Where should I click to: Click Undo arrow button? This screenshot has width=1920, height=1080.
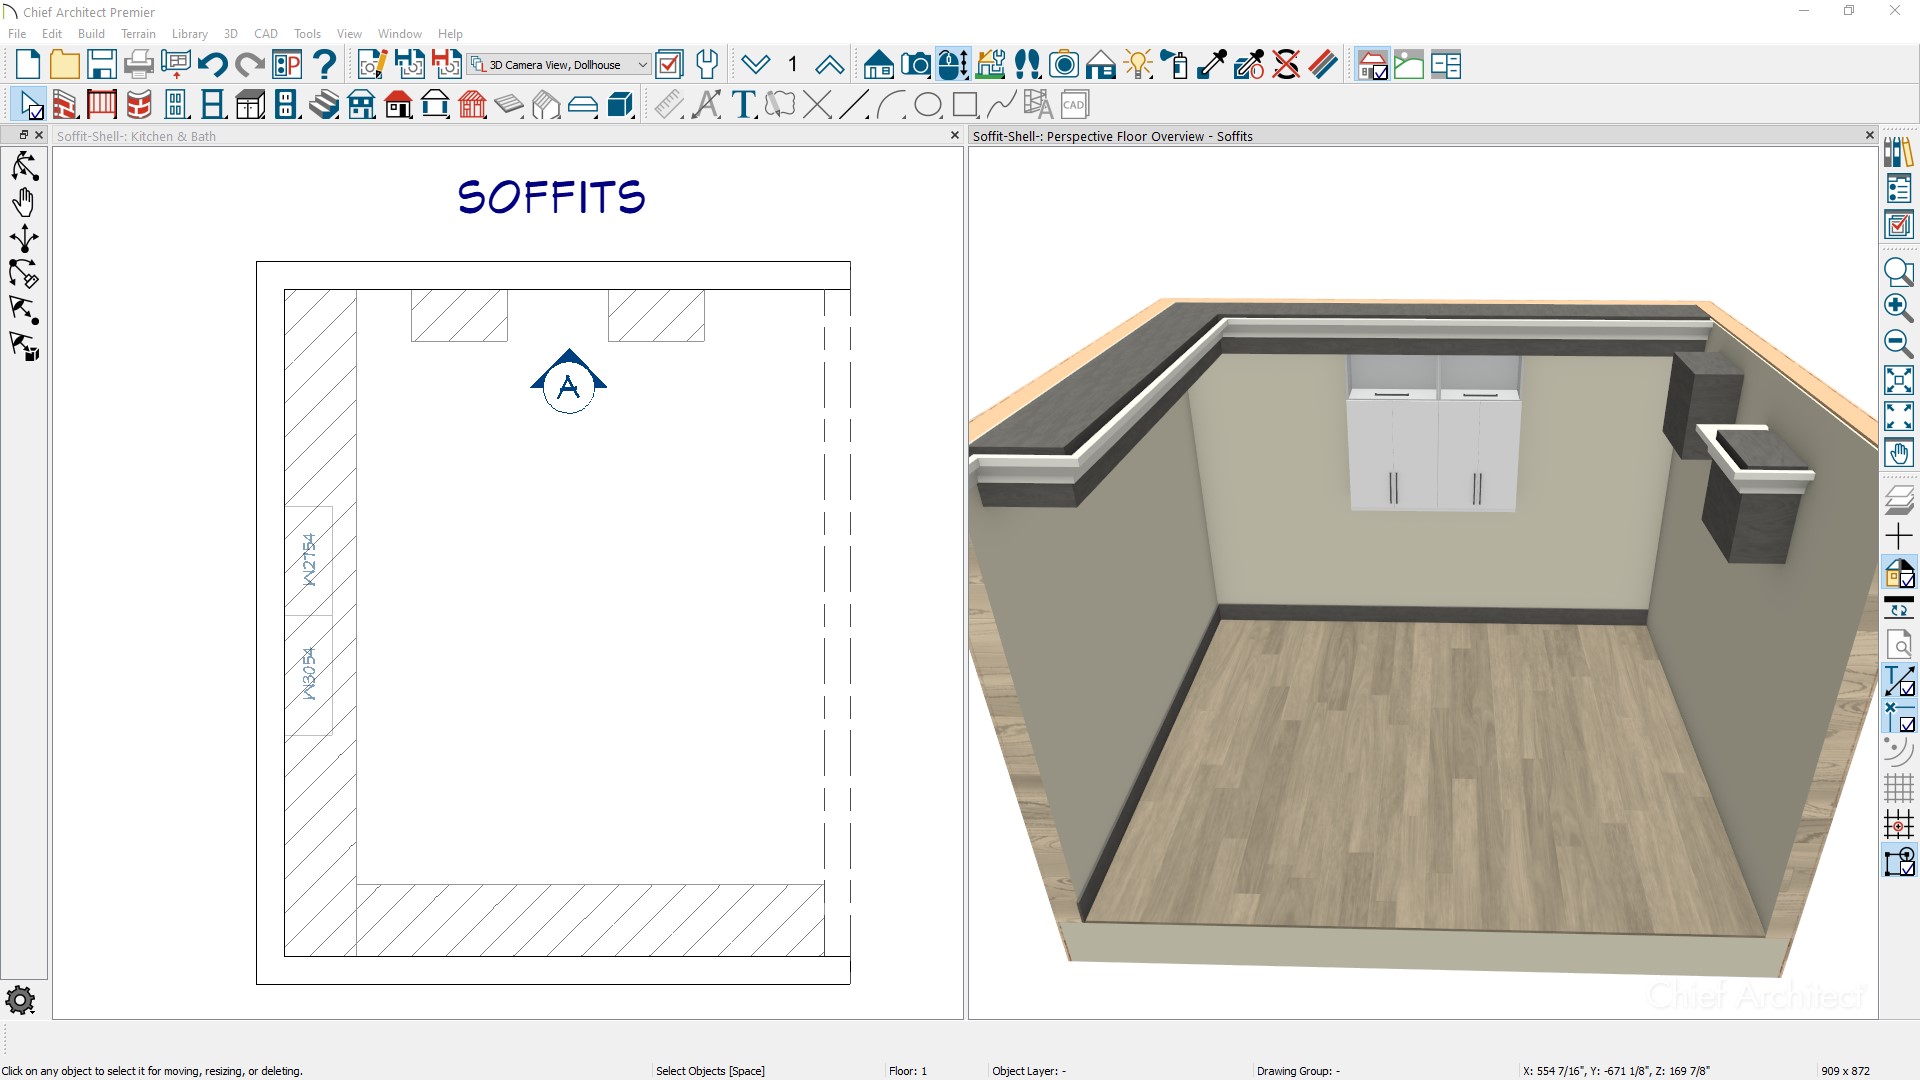(212, 65)
